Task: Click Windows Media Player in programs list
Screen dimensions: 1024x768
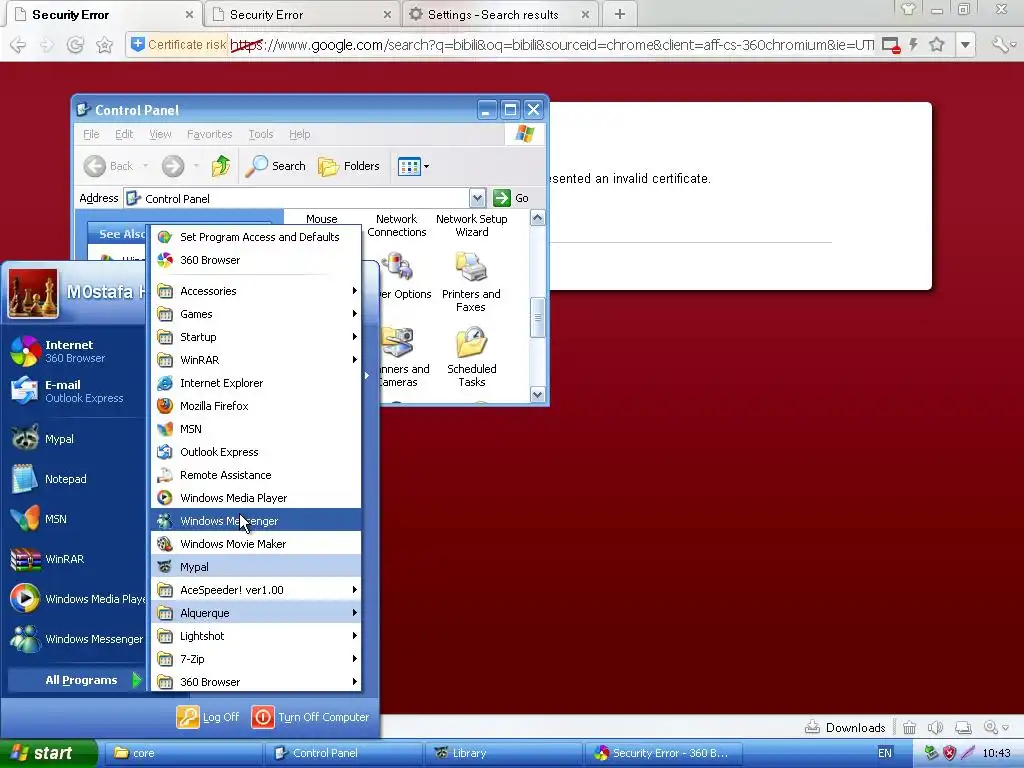Action: pos(256,498)
